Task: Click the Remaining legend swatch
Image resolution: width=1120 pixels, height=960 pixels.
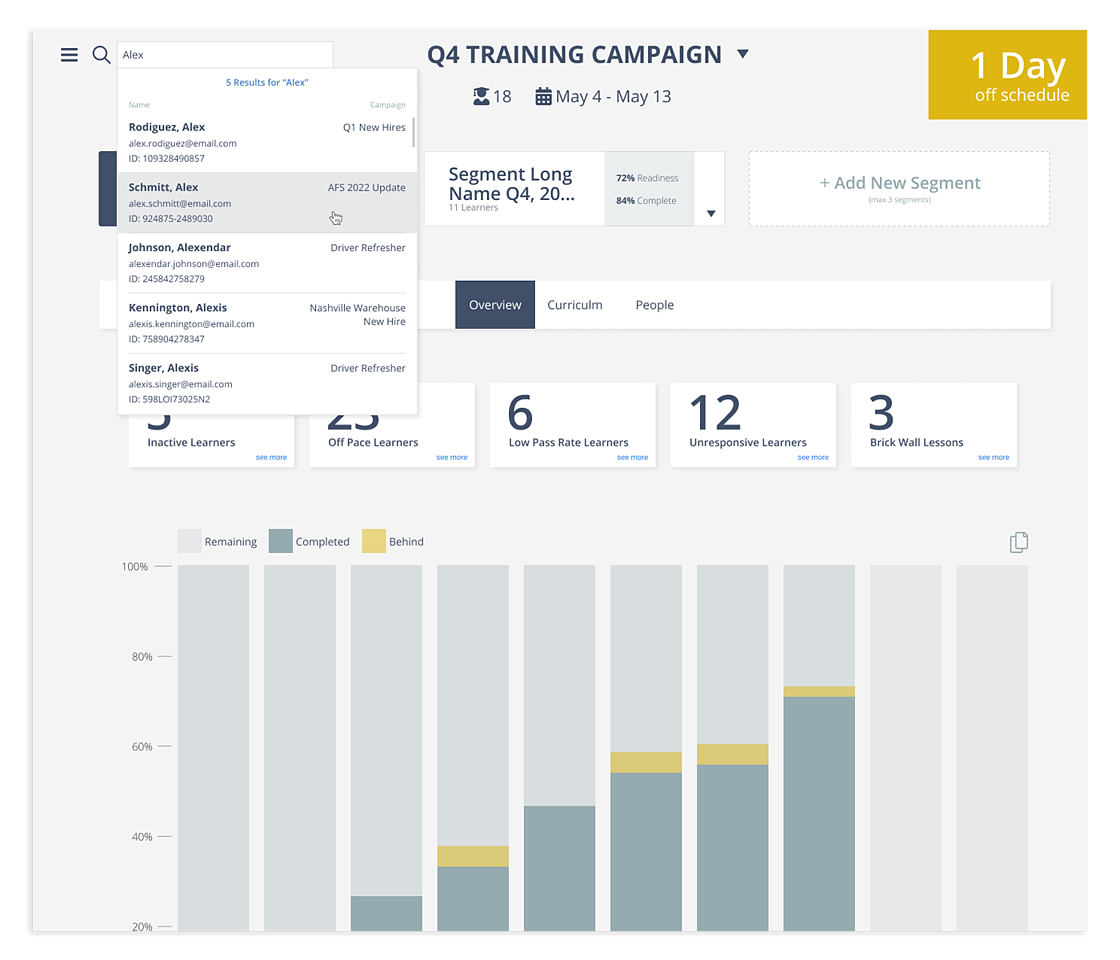Action: click(189, 541)
